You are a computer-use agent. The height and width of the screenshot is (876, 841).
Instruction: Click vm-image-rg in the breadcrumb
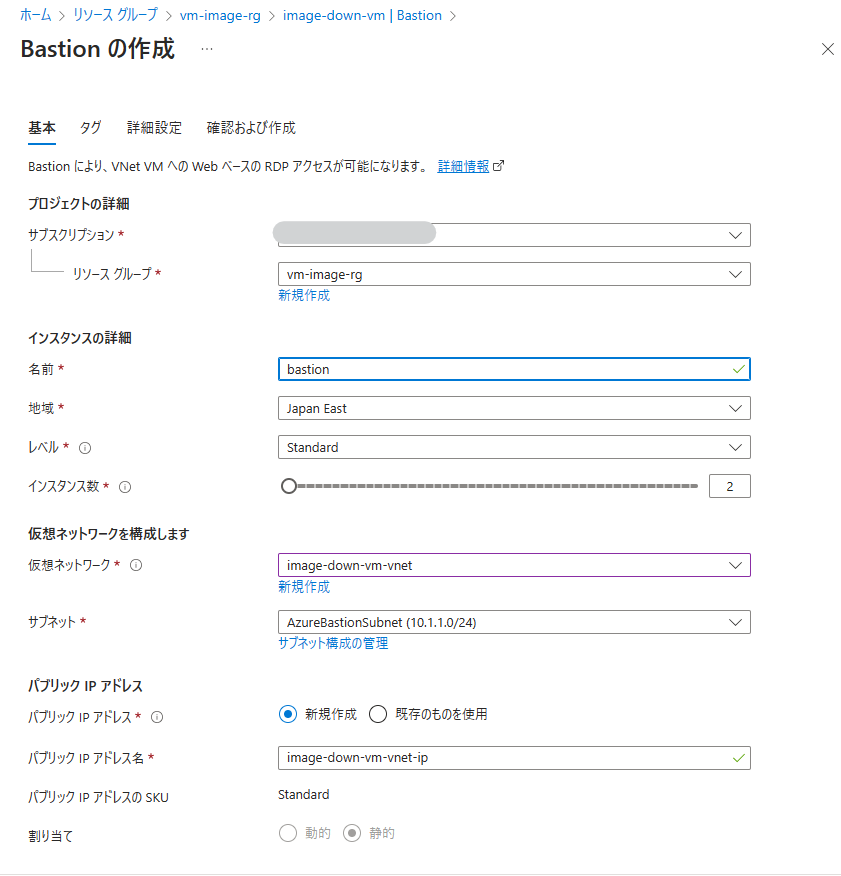[x=220, y=16]
